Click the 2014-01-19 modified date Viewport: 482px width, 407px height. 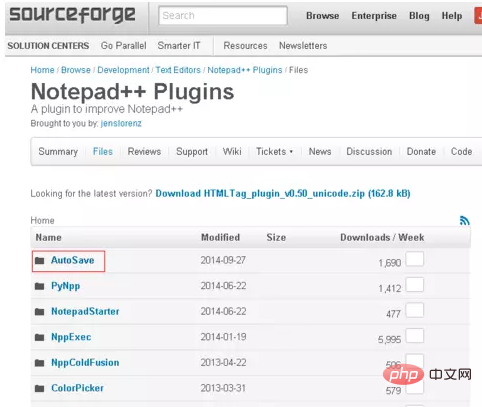pos(223,337)
